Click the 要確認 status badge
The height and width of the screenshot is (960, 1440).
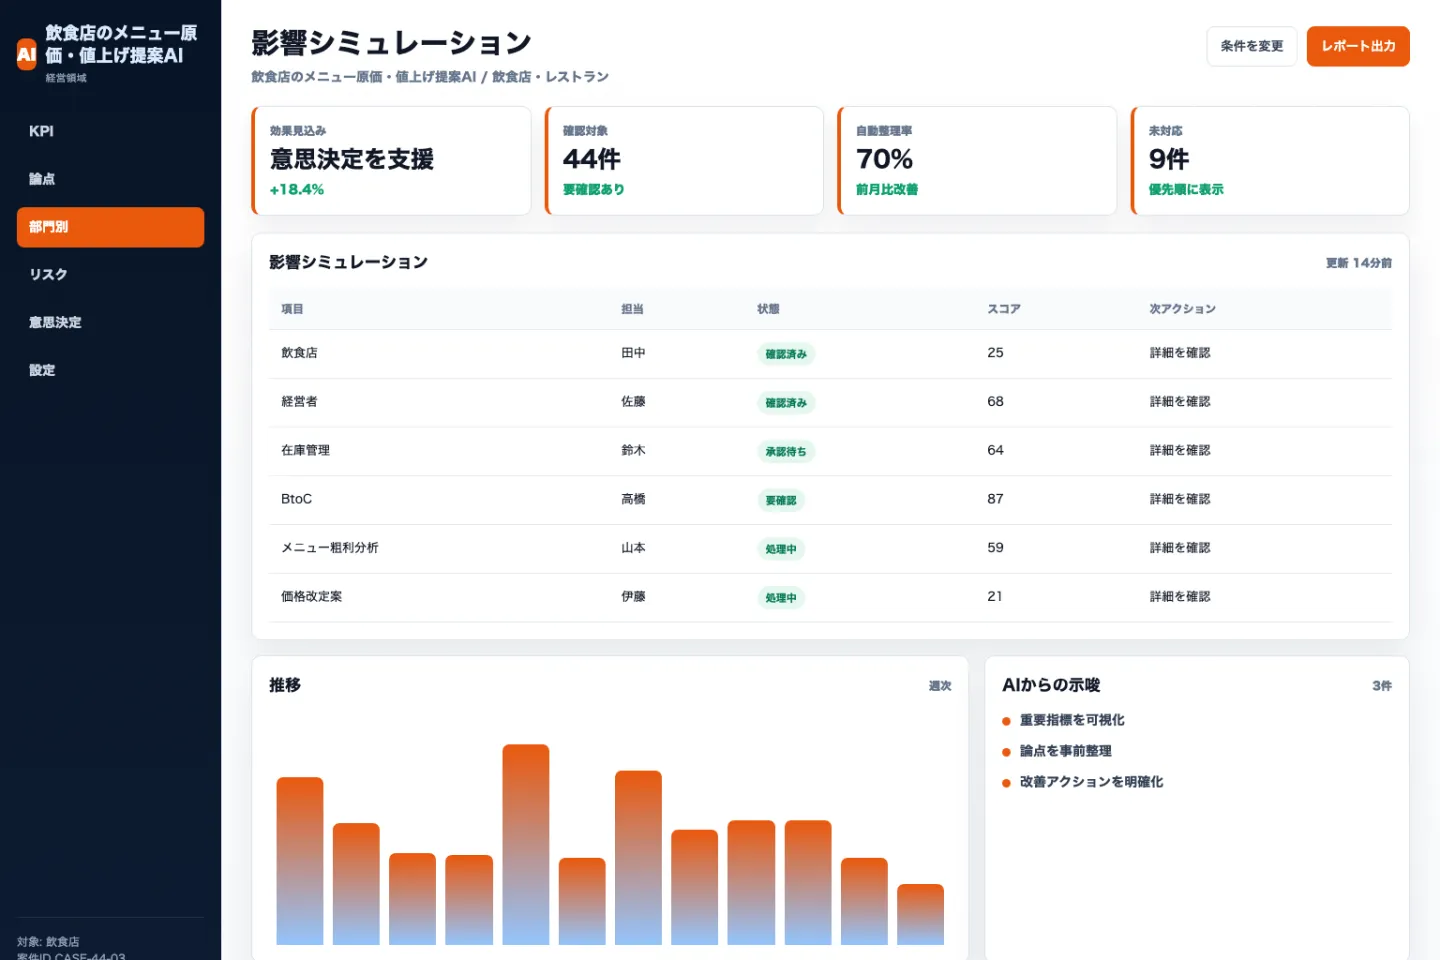(781, 500)
